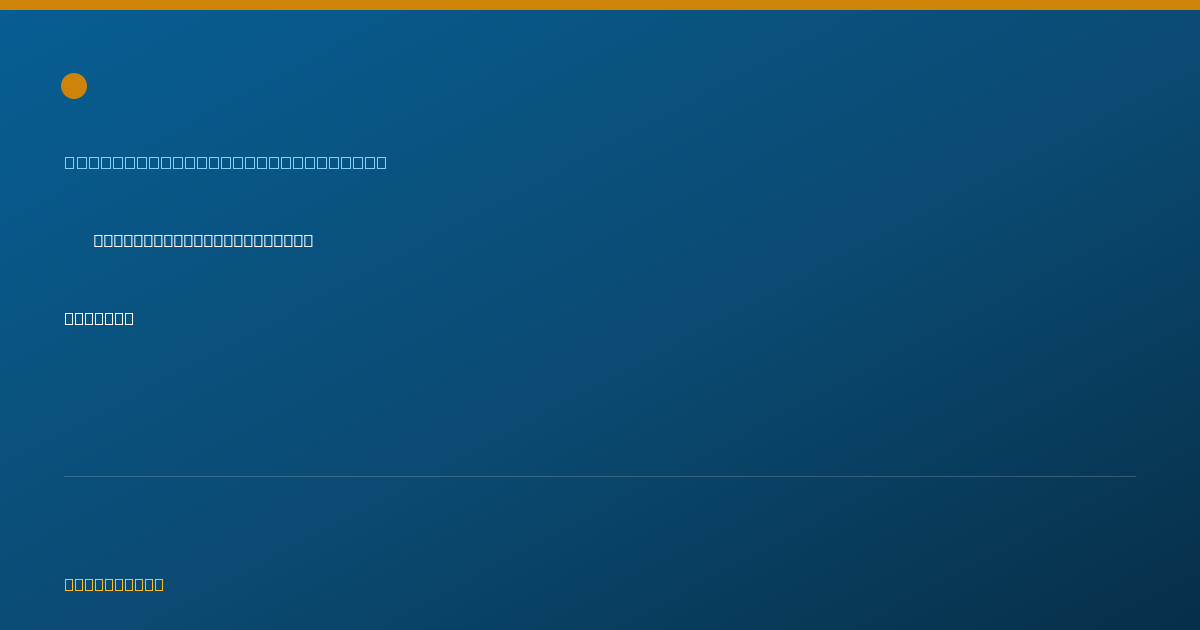Screen dimensions: 1200x630
Task: Open the yellow footer text link
Action: (114, 584)
